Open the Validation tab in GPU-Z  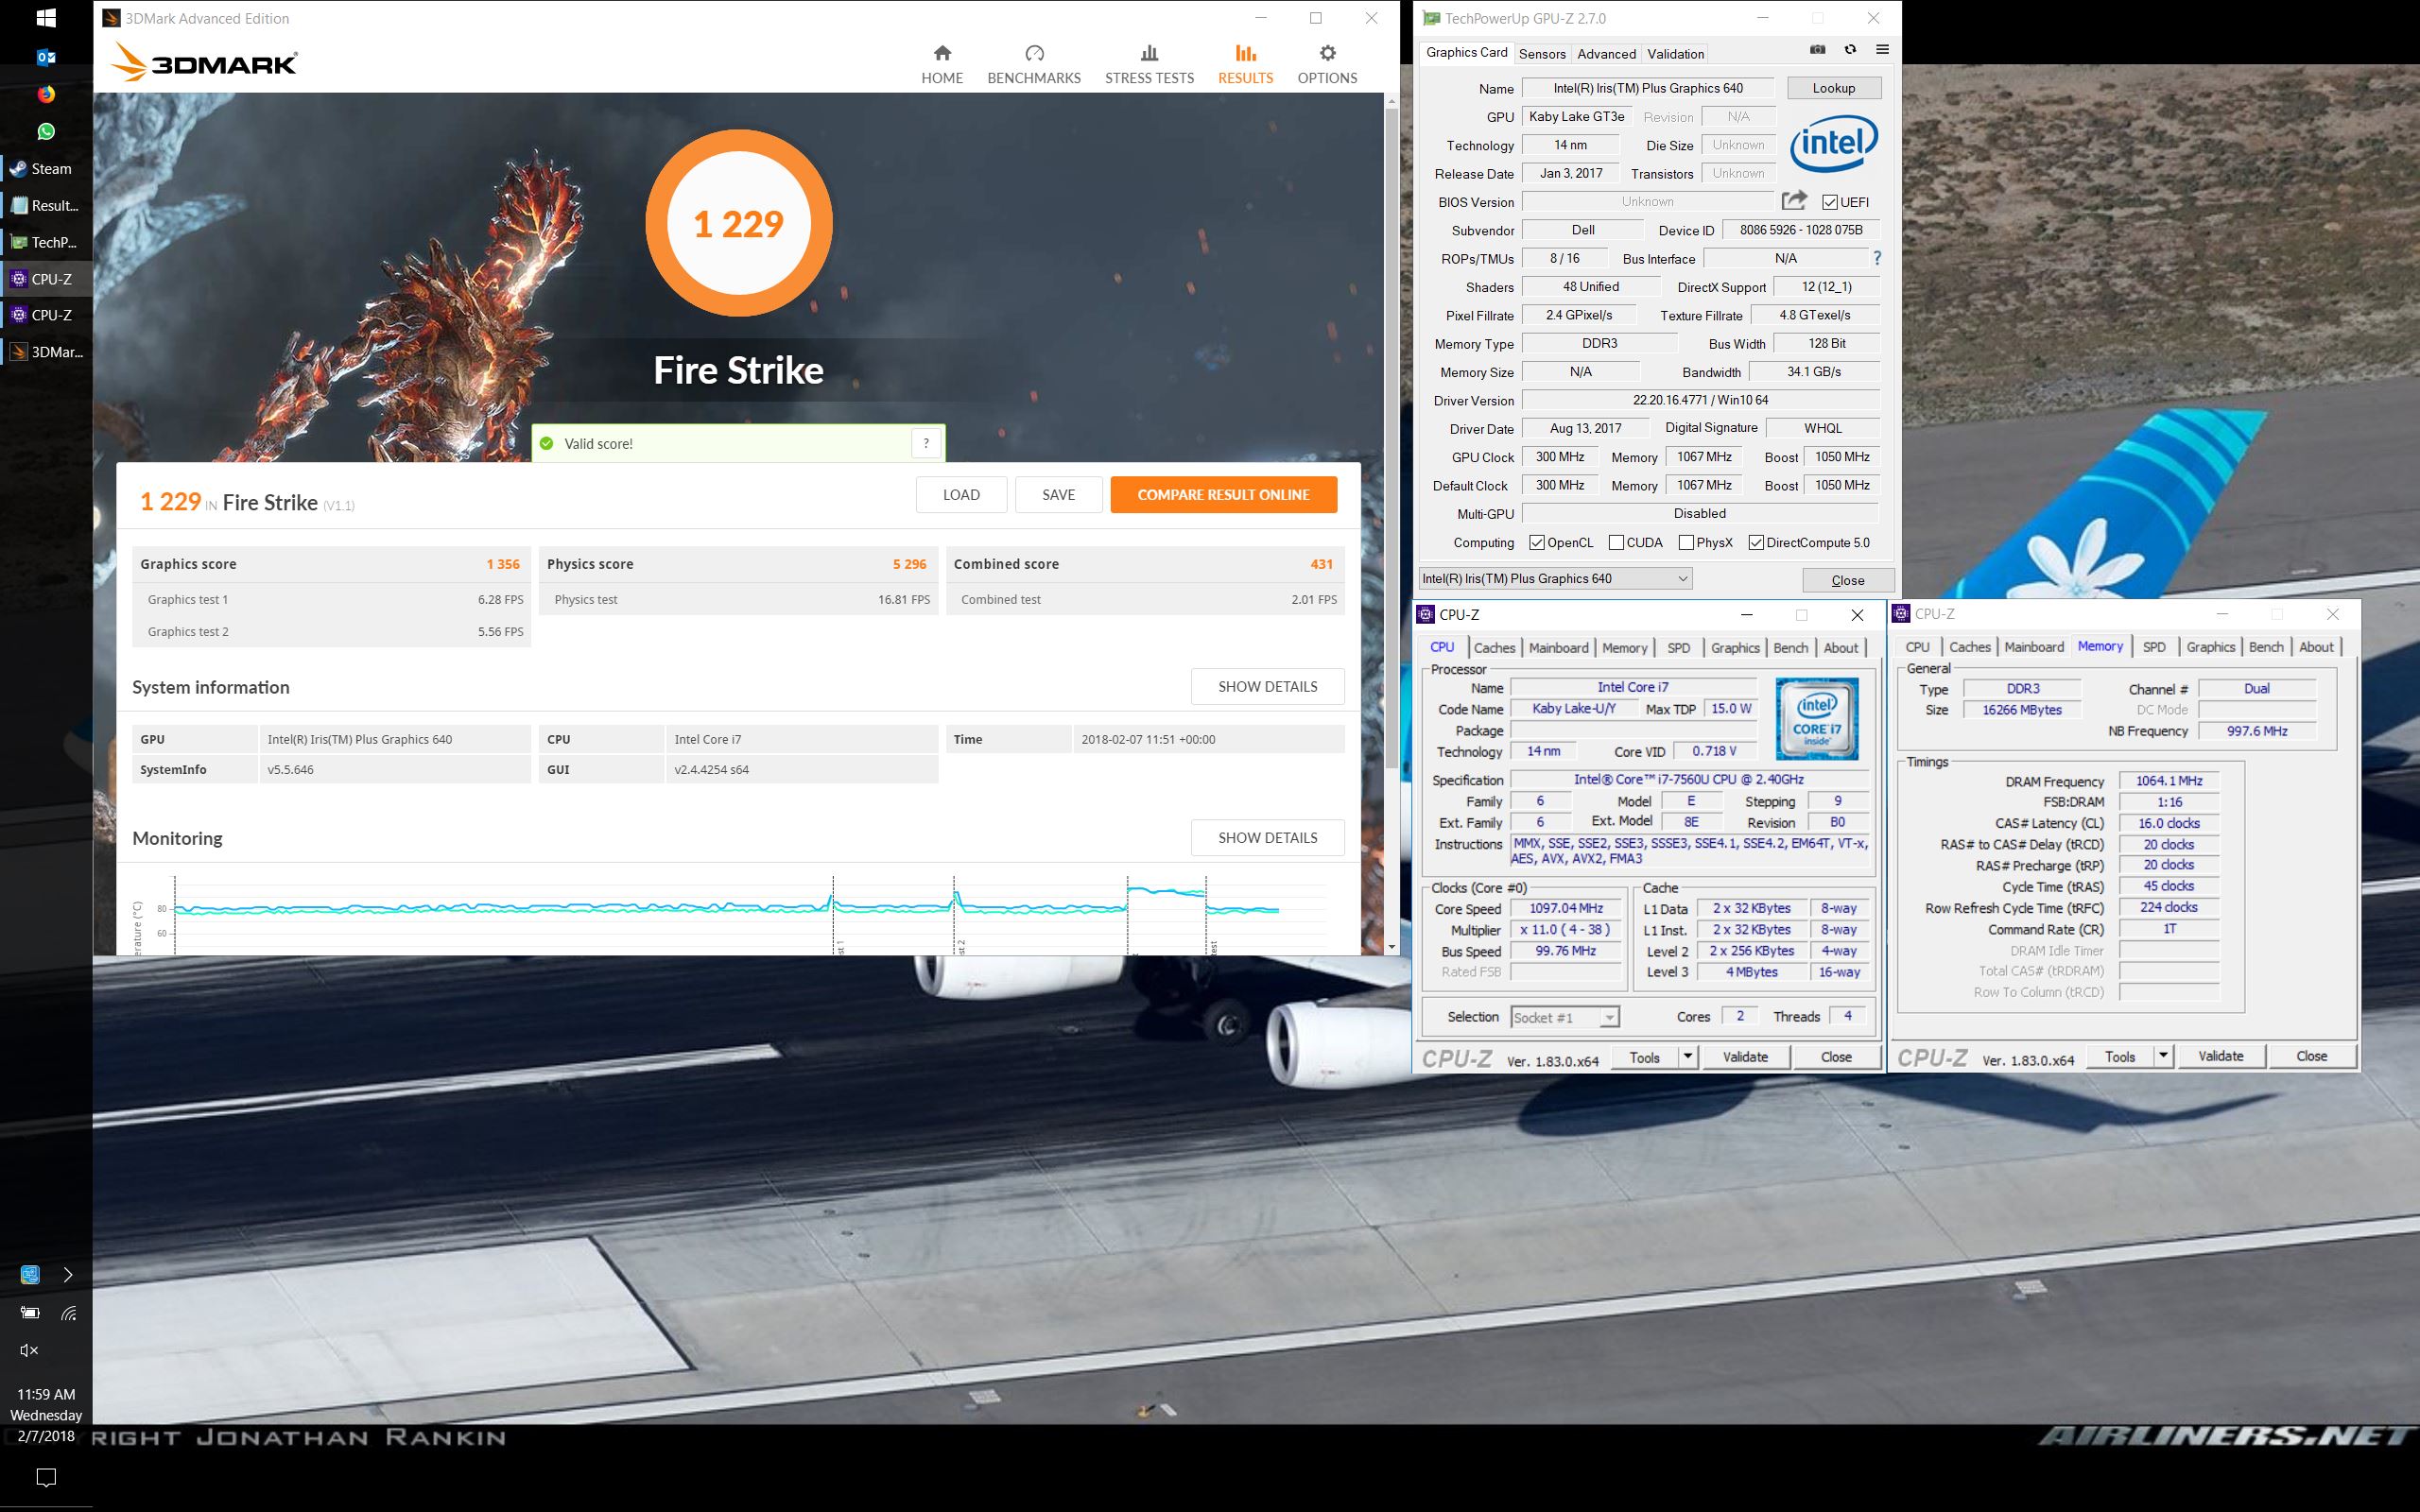(x=1675, y=54)
